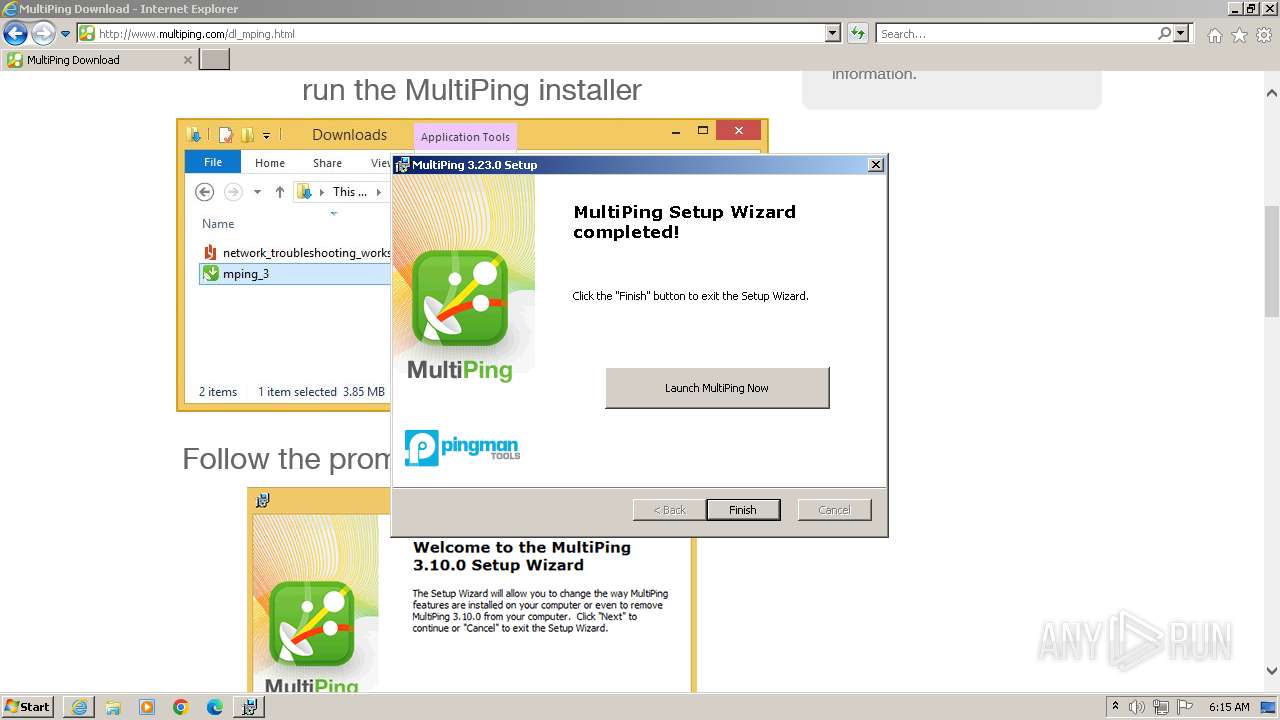Viewport: 1280px width, 720px height.
Task: Close the MultiPing 3.23.0 Setup dialog
Action: click(876, 165)
